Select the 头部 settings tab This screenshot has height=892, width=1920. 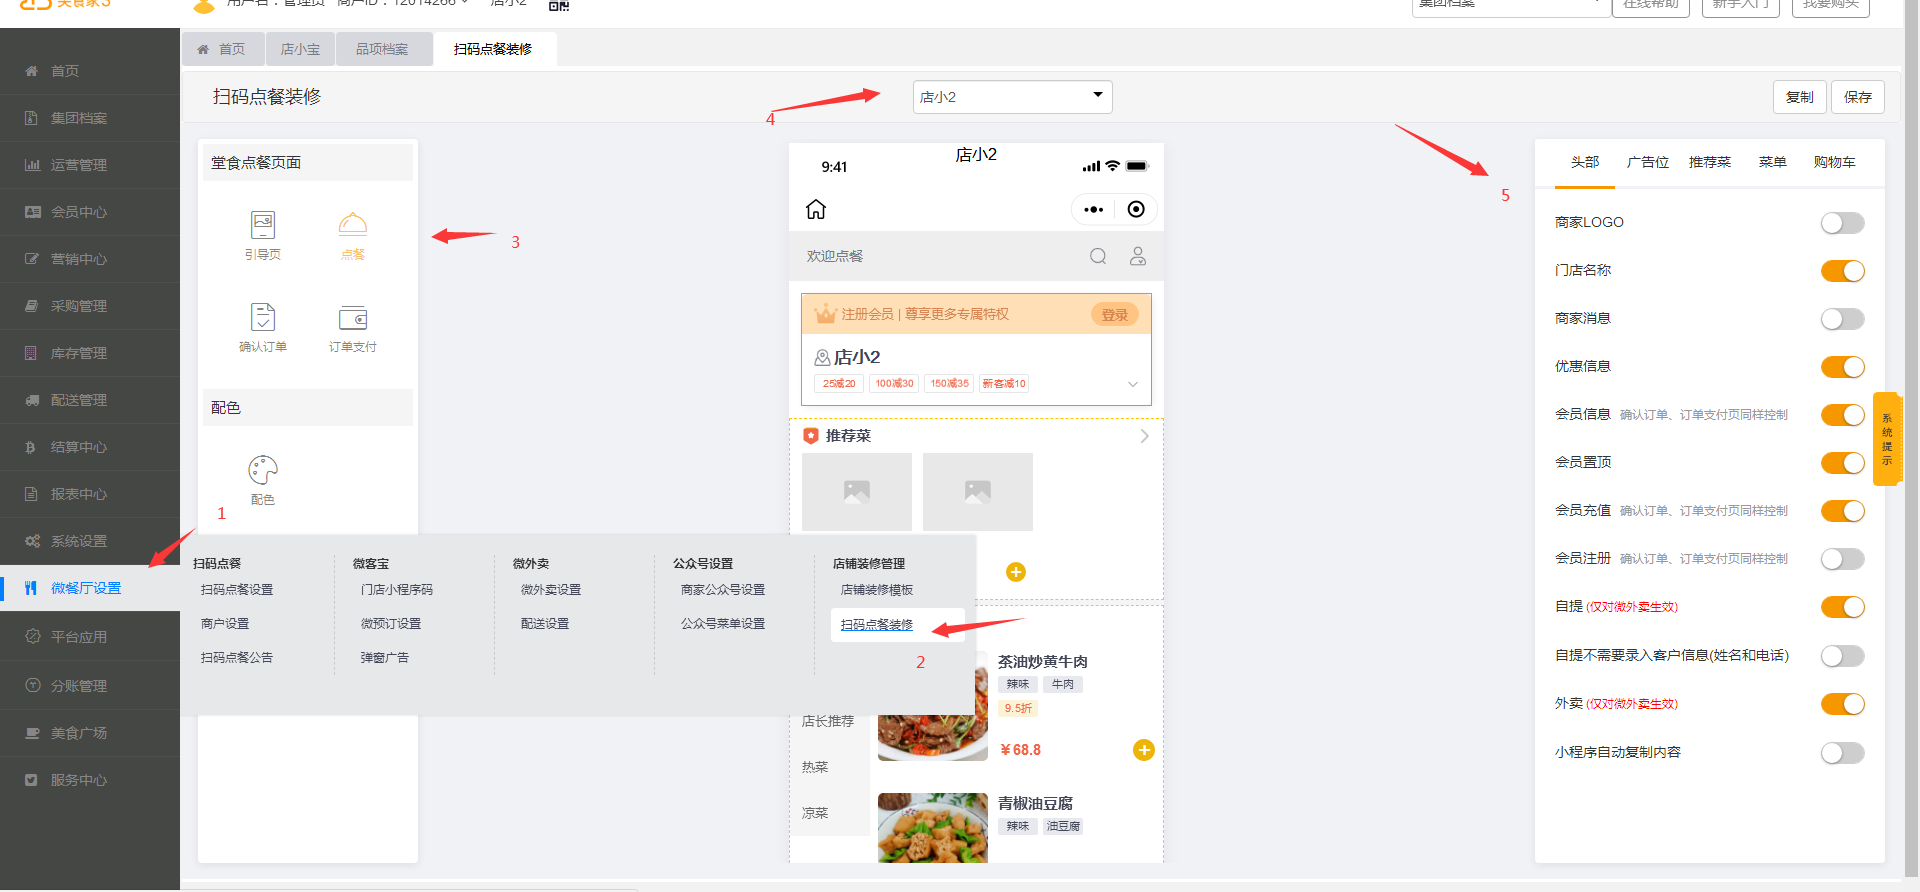tap(1585, 162)
